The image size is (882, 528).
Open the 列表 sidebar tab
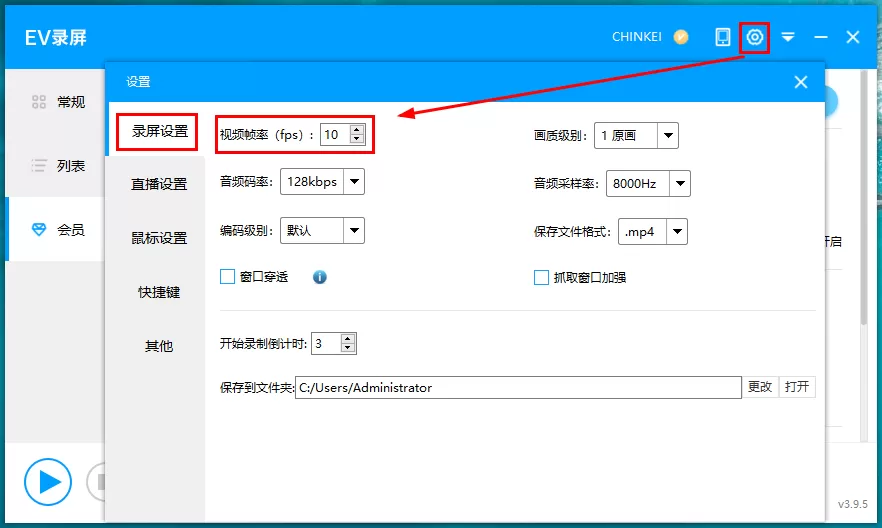tap(55, 166)
